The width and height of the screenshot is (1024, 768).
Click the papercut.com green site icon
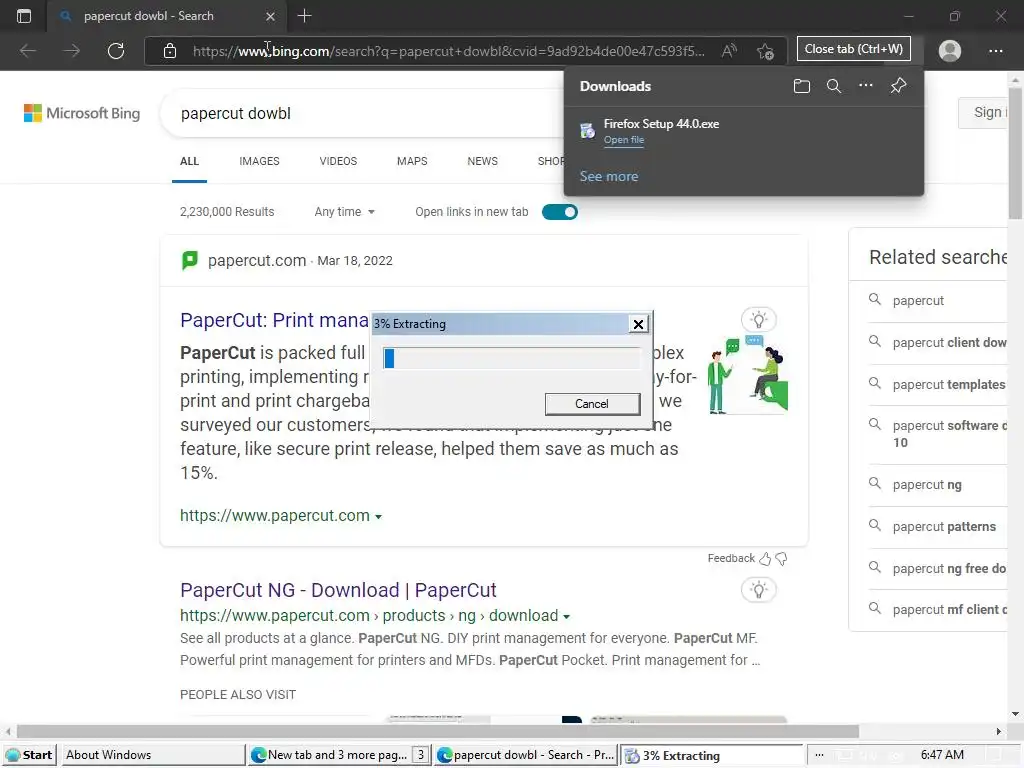[189, 261]
